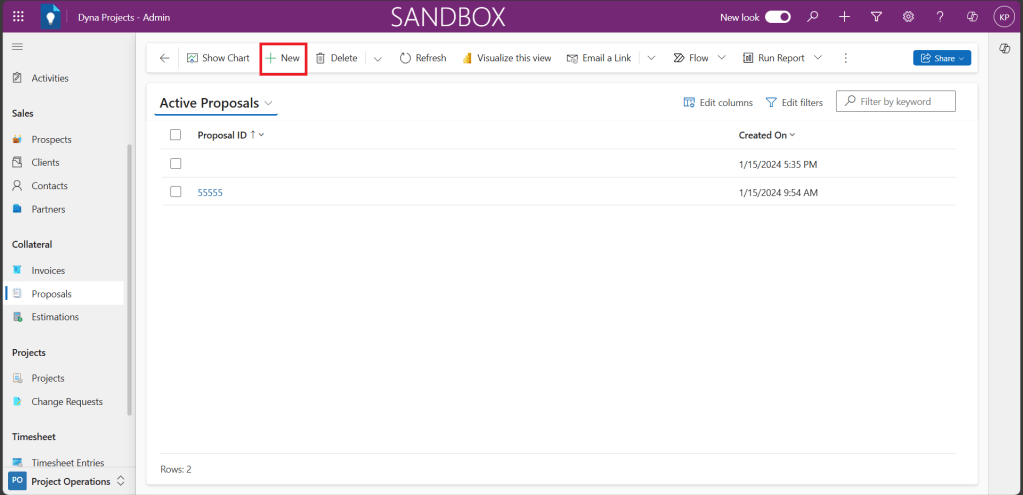Collapse the hamburger site map menu
Viewport: 1023px width, 495px height.
[17, 47]
